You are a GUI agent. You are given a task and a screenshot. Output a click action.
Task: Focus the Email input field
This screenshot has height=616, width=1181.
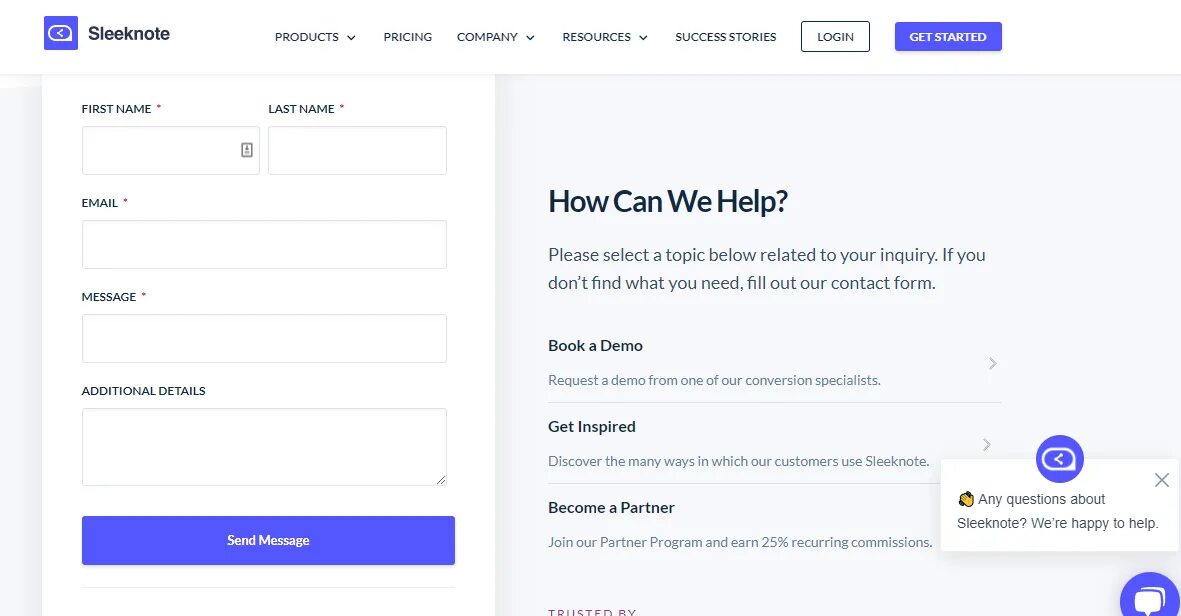pyautogui.click(x=264, y=245)
